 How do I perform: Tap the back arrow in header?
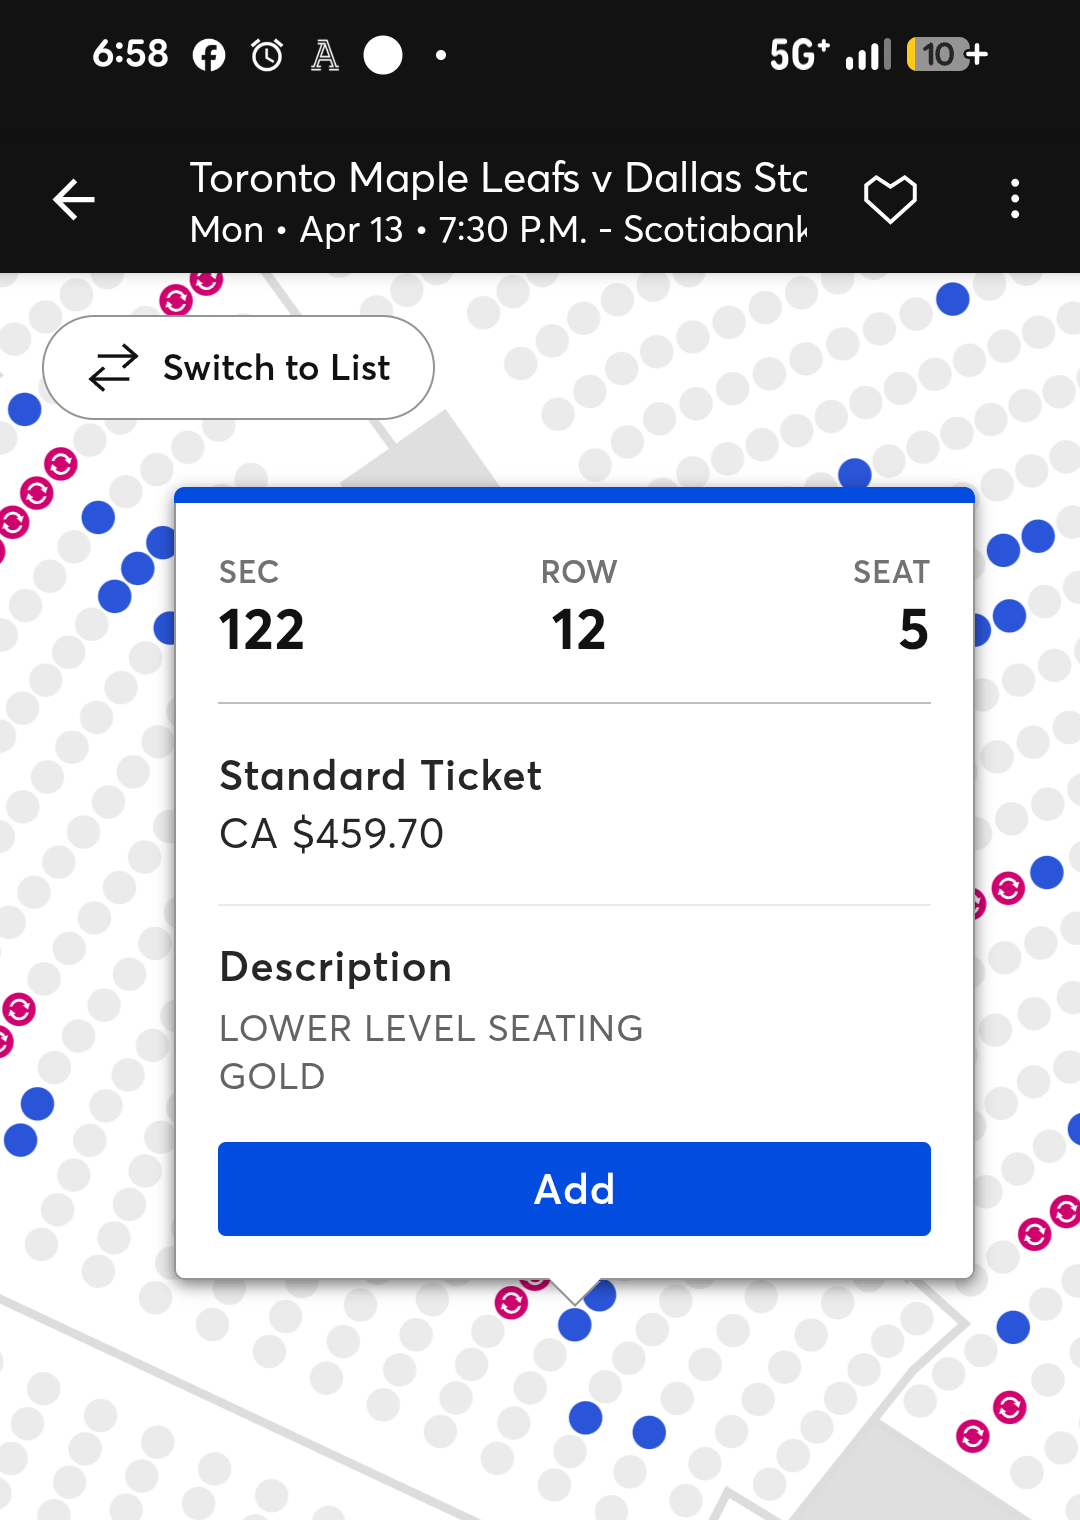[x=74, y=200]
